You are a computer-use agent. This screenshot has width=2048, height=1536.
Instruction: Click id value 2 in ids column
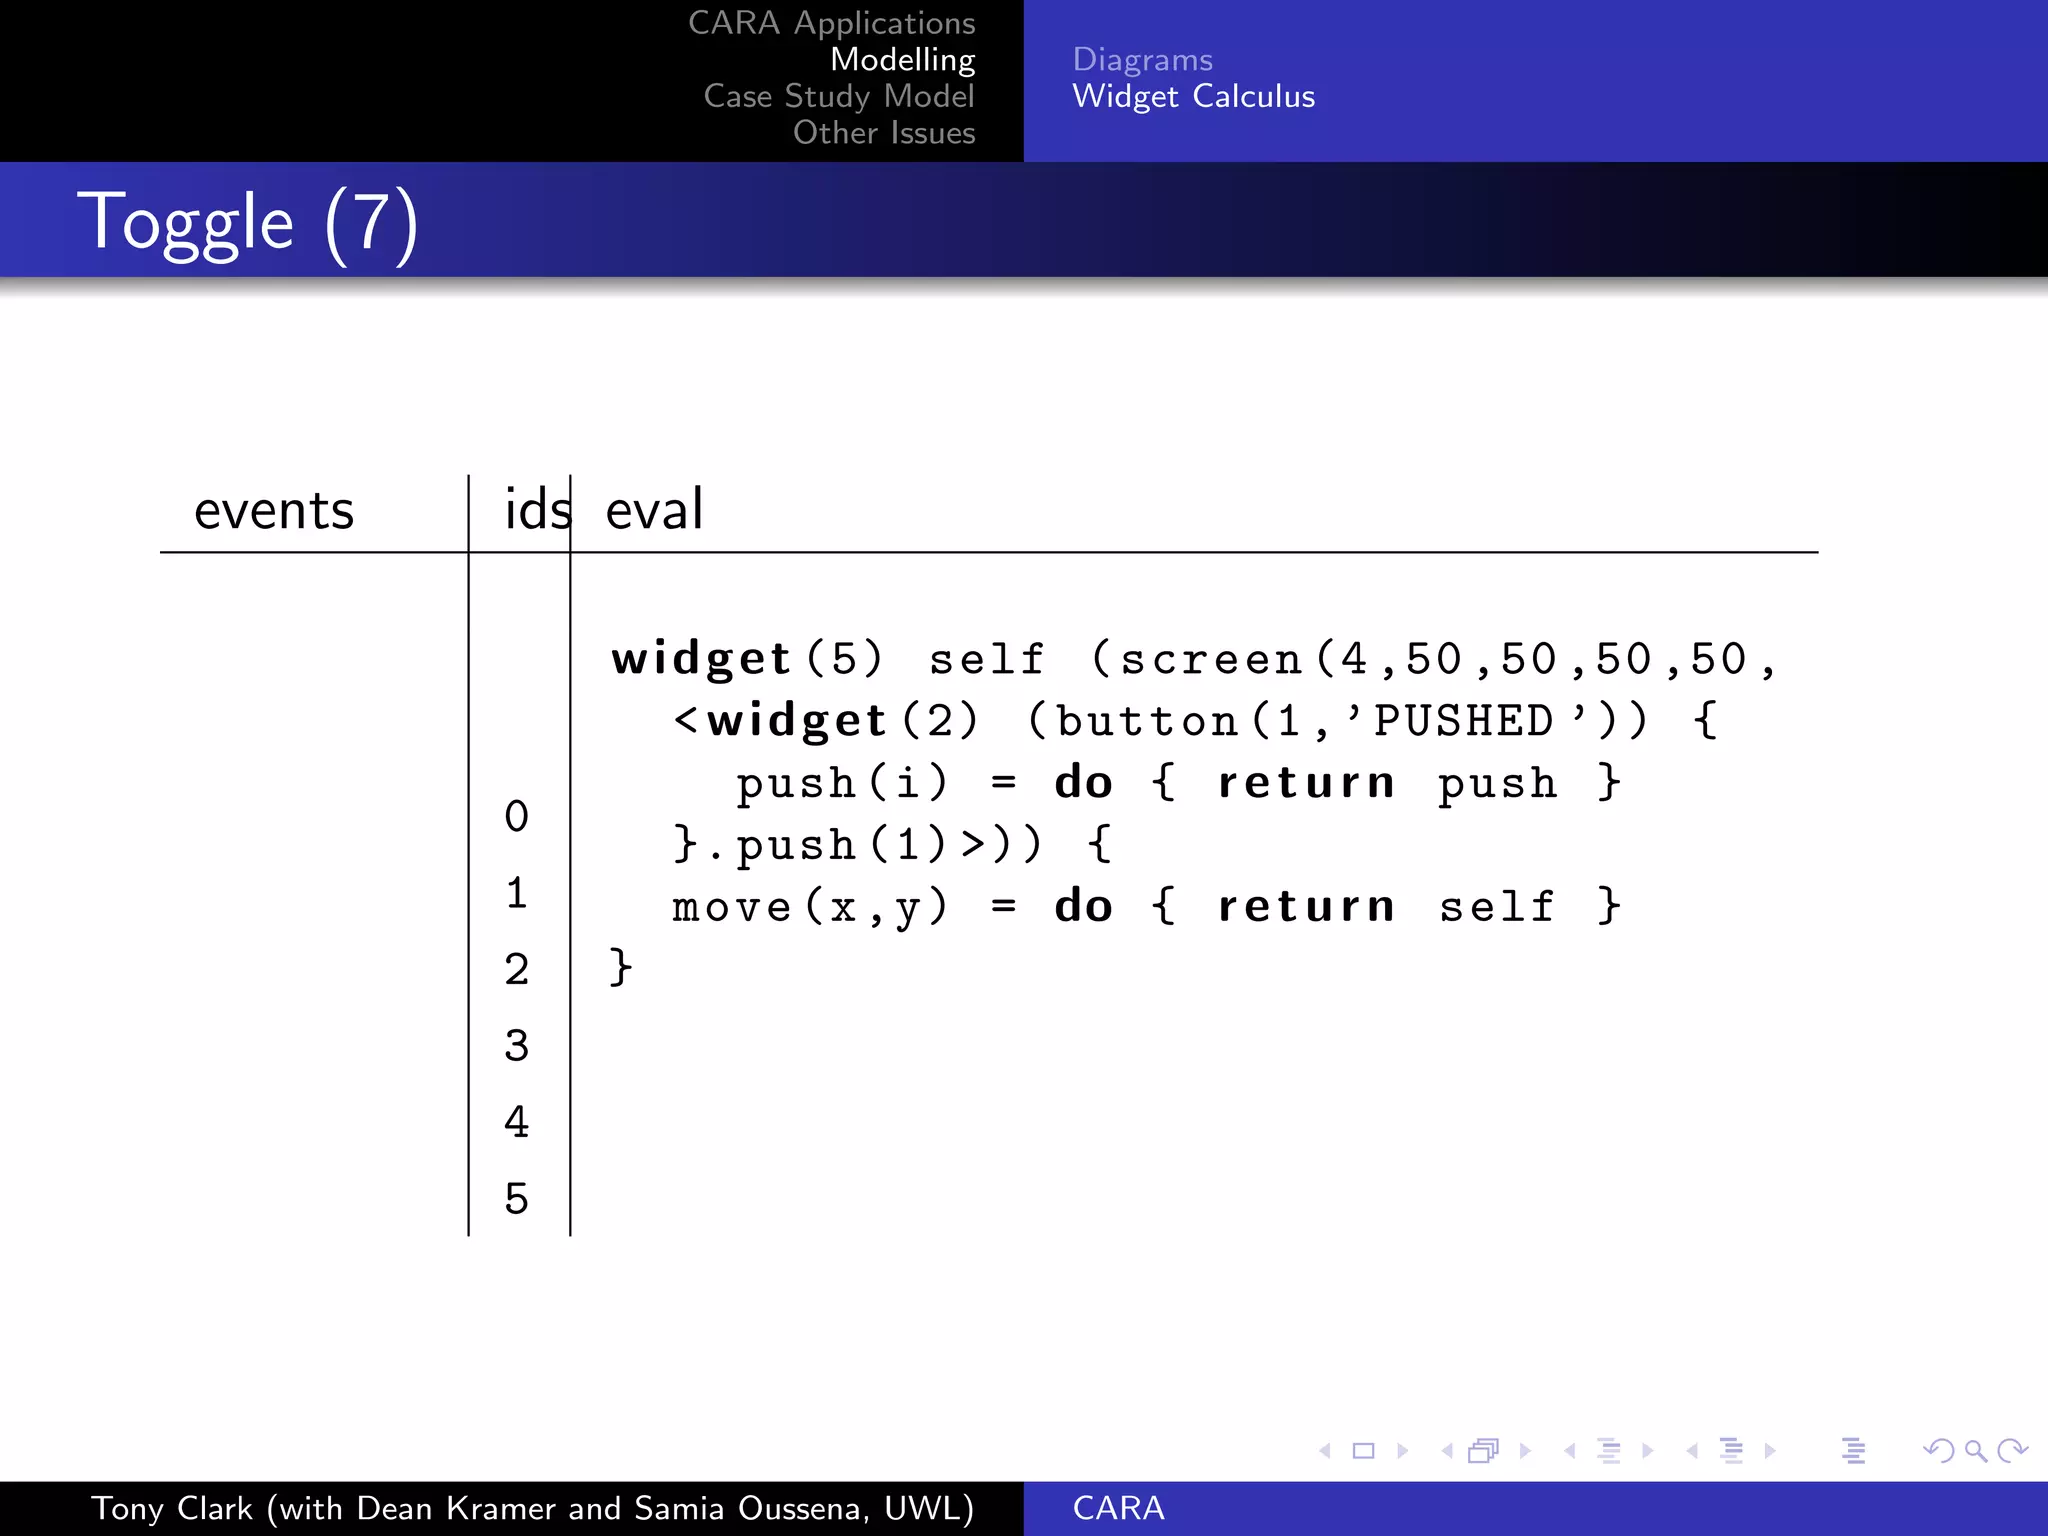tap(516, 970)
